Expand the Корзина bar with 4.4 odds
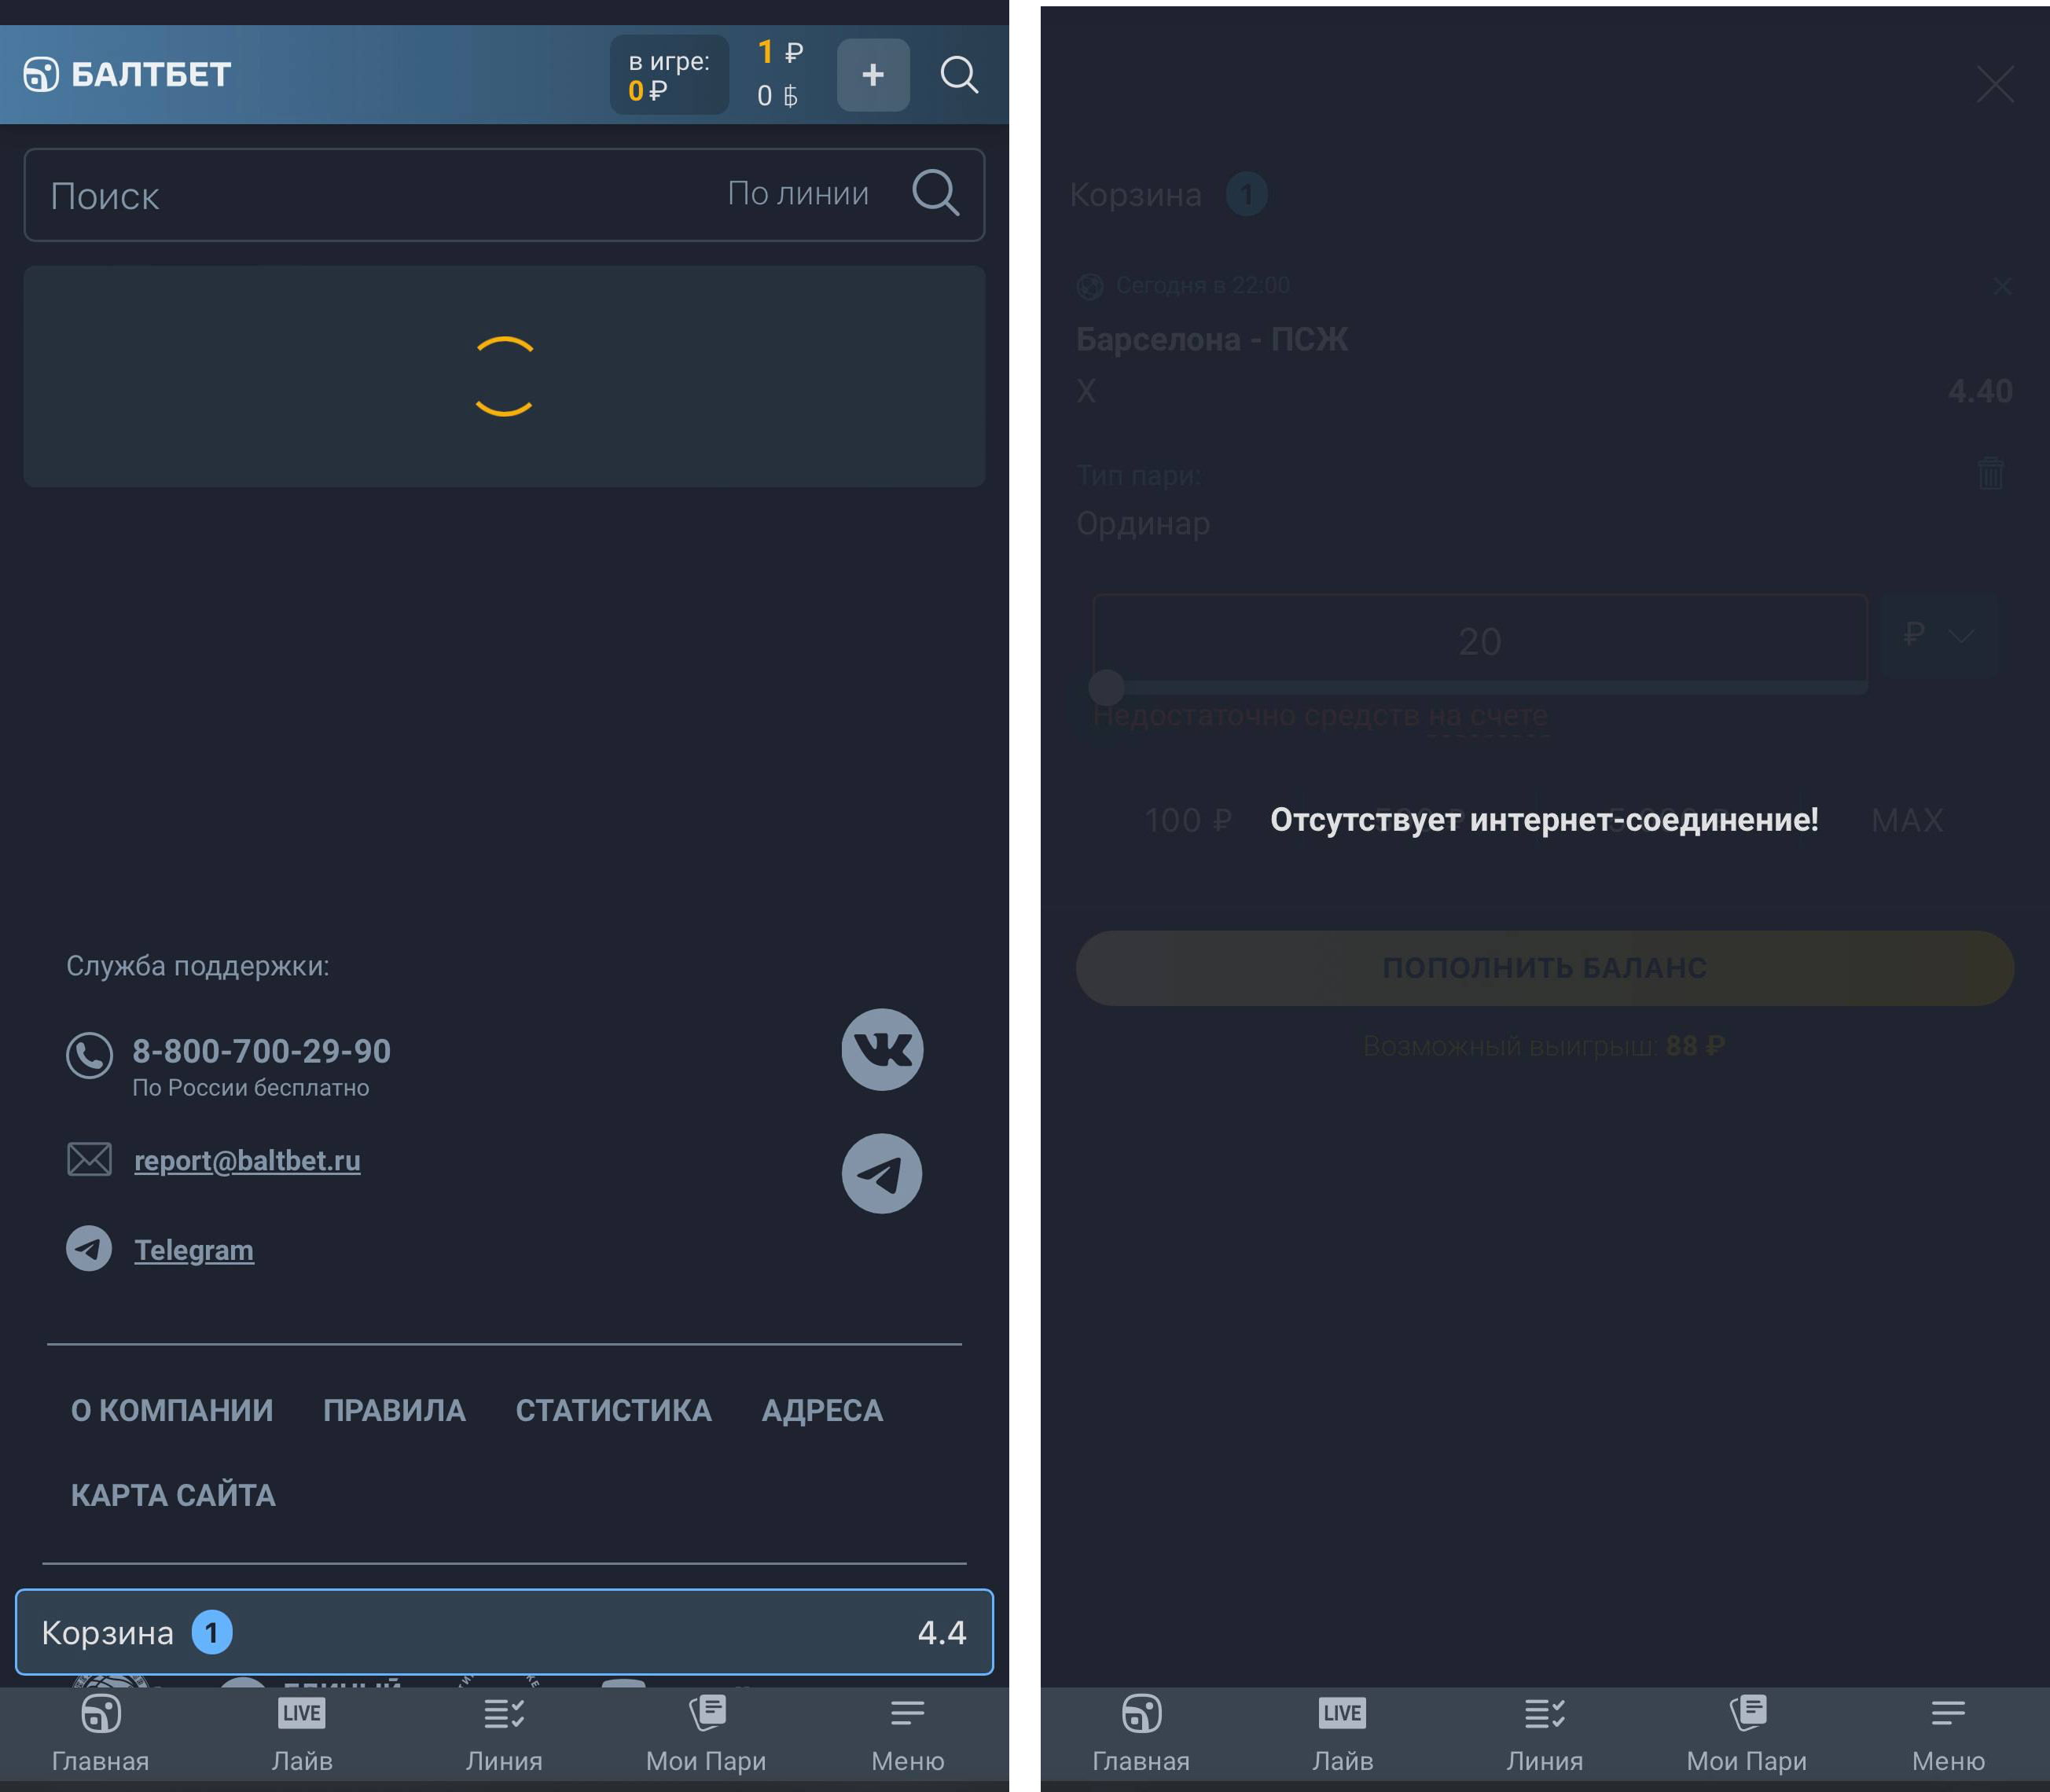The image size is (2050, 1792). click(x=504, y=1632)
